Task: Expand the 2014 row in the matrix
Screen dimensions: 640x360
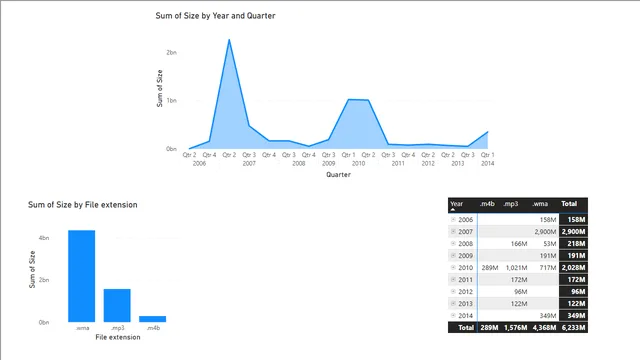Action: (x=453, y=316)
